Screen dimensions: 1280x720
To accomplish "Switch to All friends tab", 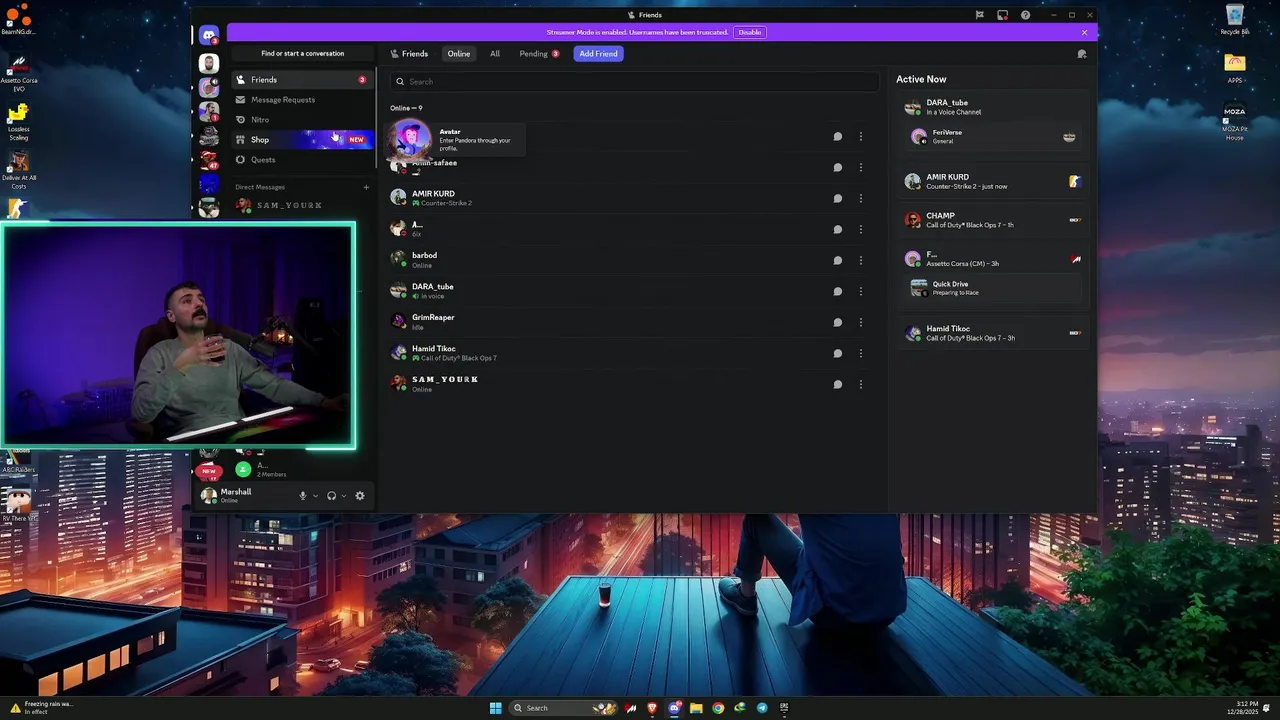I will pos(495,54).
